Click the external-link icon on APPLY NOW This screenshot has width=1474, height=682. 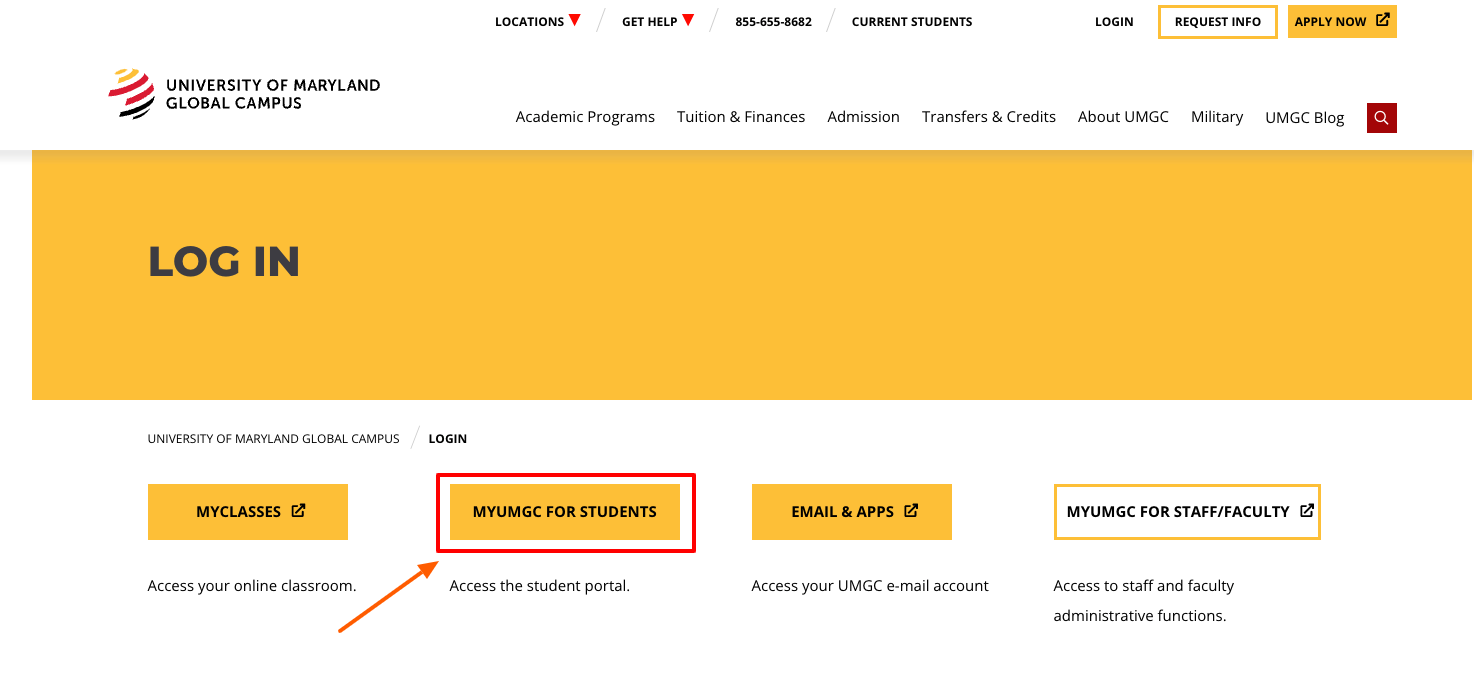[1381, 20]
